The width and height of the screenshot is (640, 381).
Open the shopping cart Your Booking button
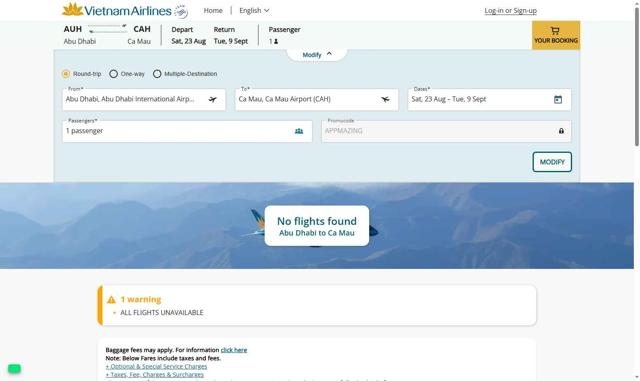point(556,35)
